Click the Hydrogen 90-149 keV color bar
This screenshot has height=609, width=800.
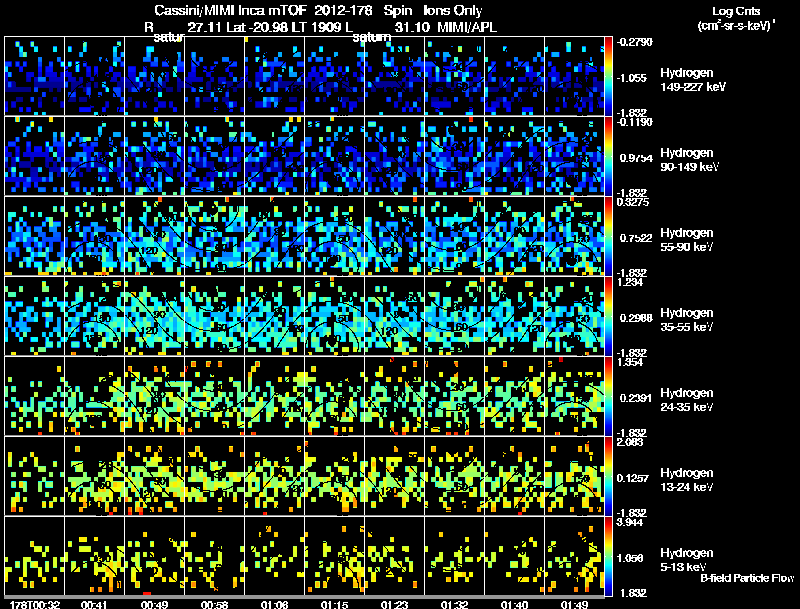[609, 156]
